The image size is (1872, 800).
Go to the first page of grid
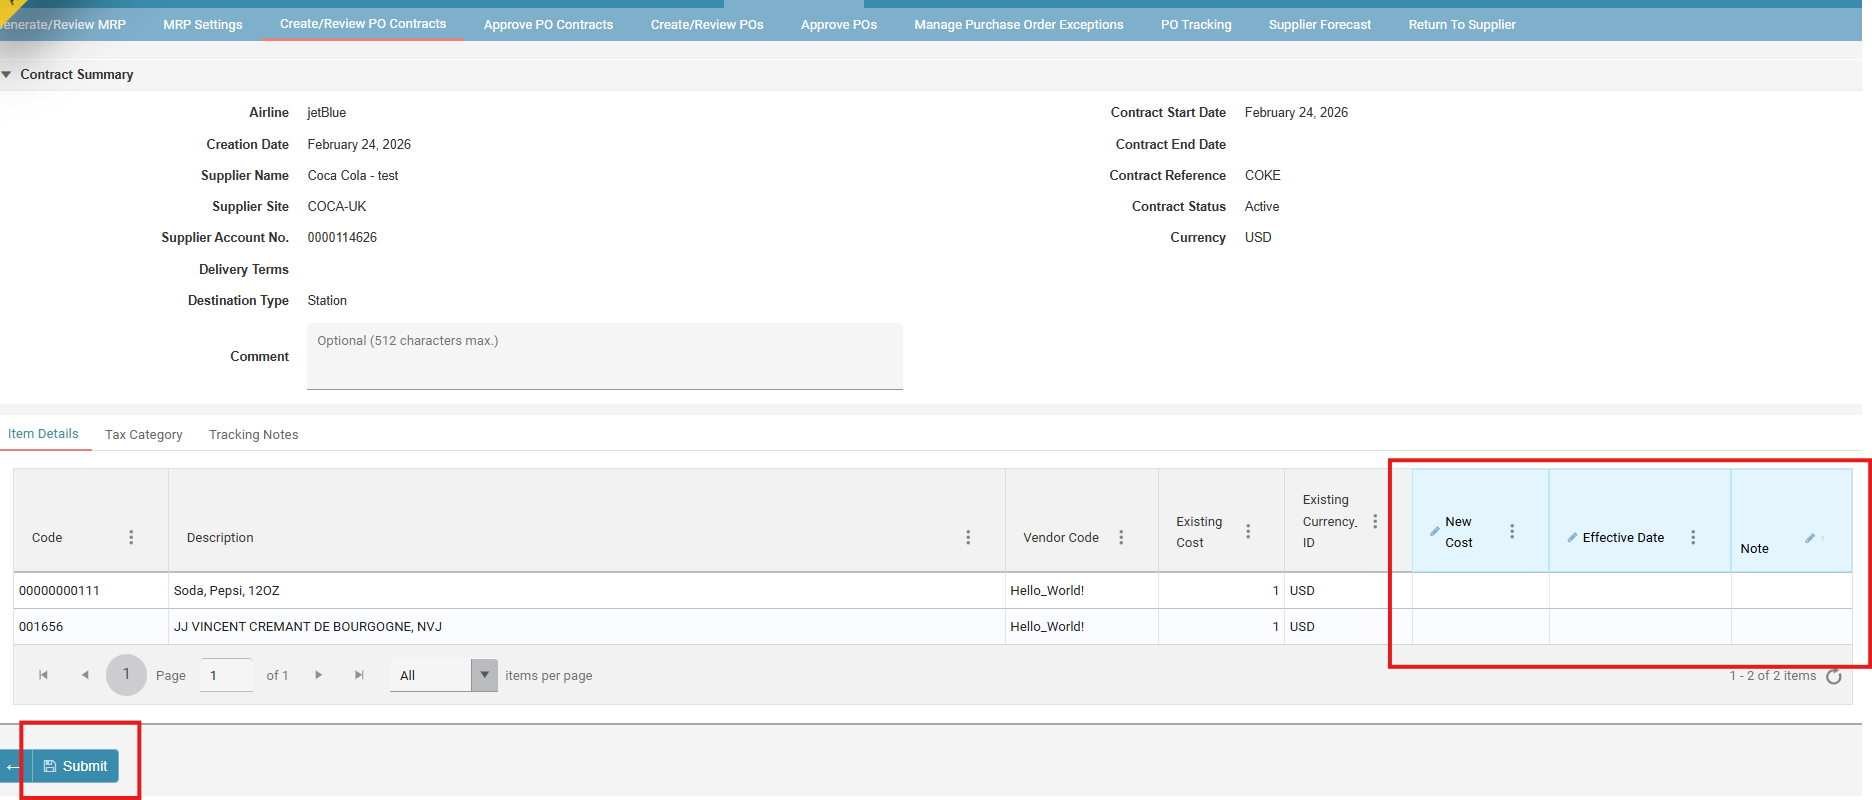coord(43,675)
